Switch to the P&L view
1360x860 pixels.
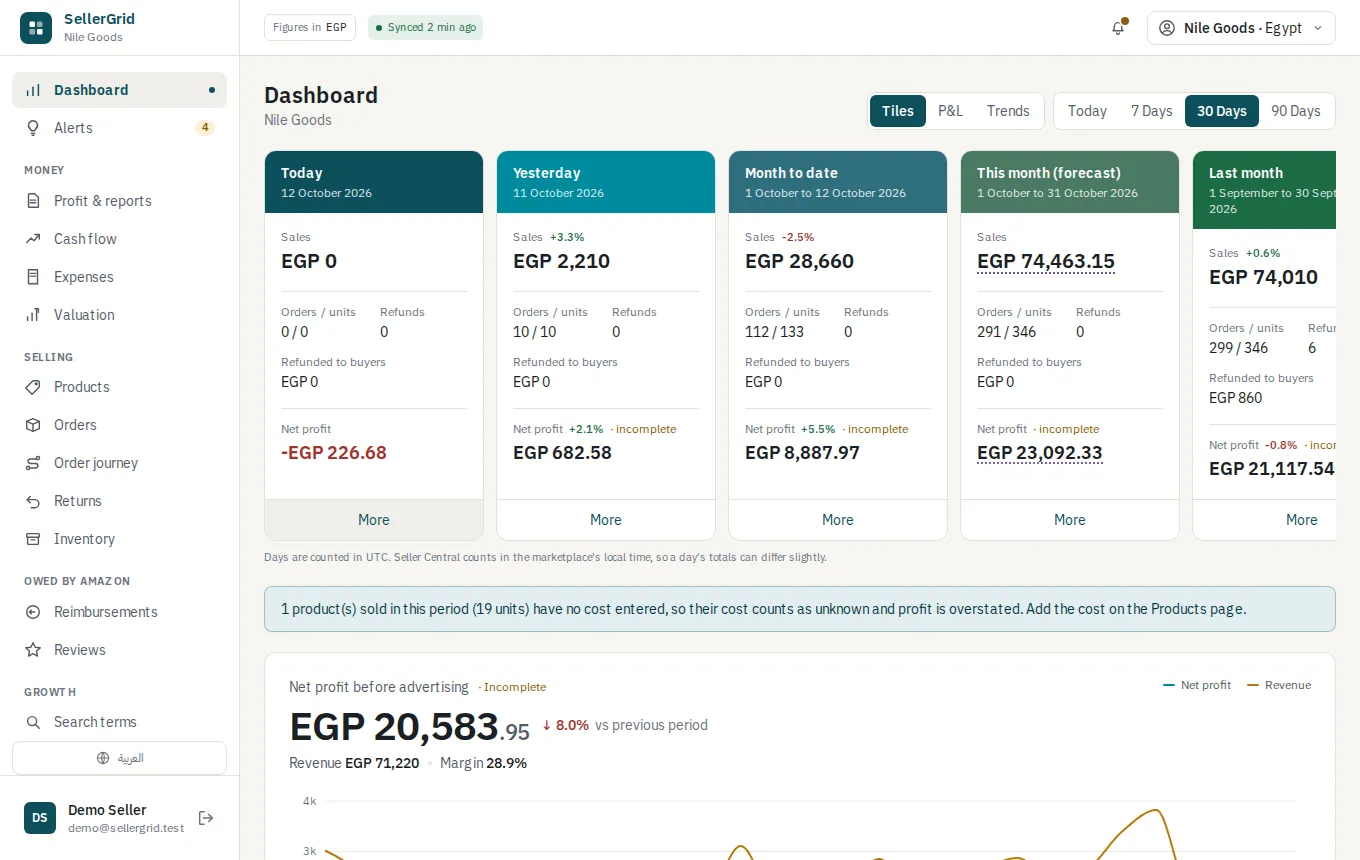coord(950,111)
